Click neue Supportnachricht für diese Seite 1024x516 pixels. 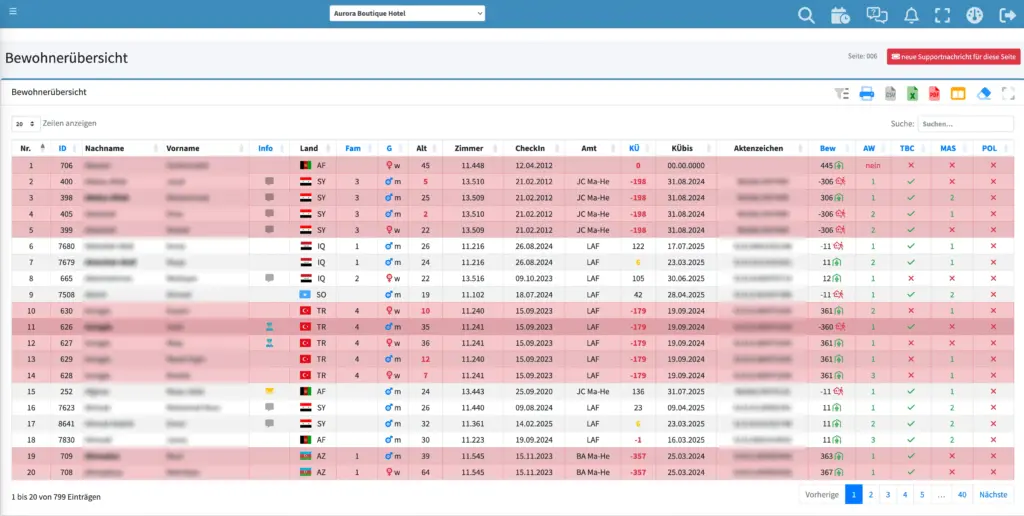pyautogui.click(x=953, y=57)
